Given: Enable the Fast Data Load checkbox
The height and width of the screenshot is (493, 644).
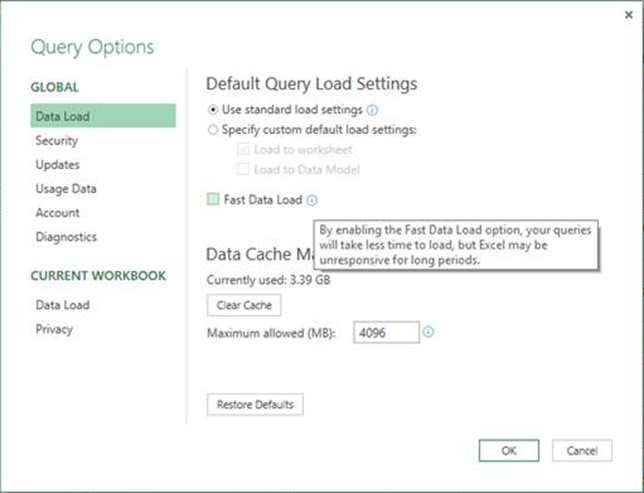Looking at the screenshot, I should tap(213, 200).
